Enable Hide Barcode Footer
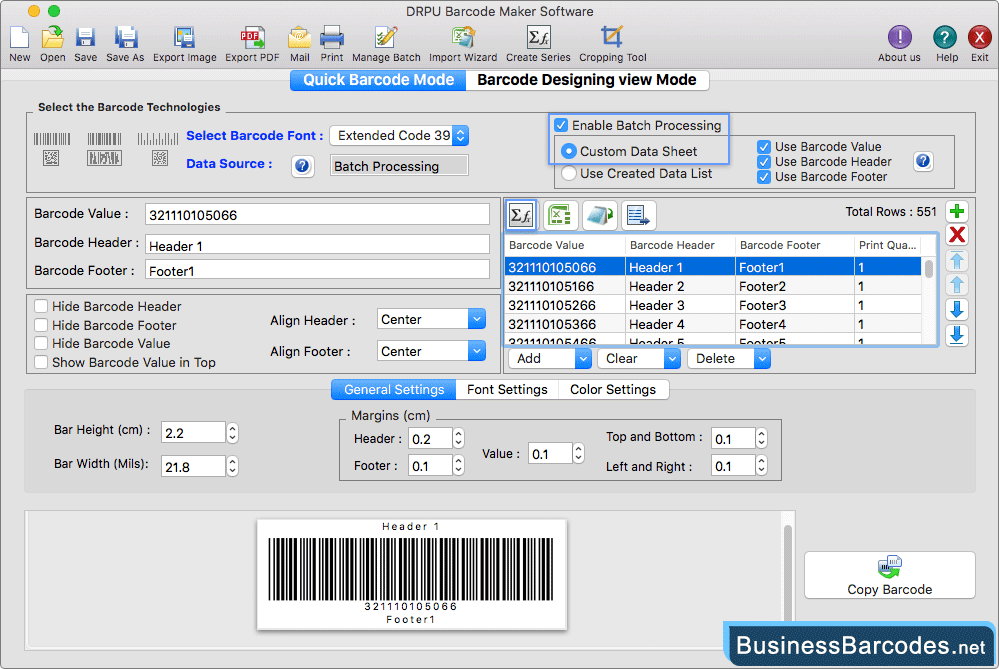The image size is (999, 669). 41,325
